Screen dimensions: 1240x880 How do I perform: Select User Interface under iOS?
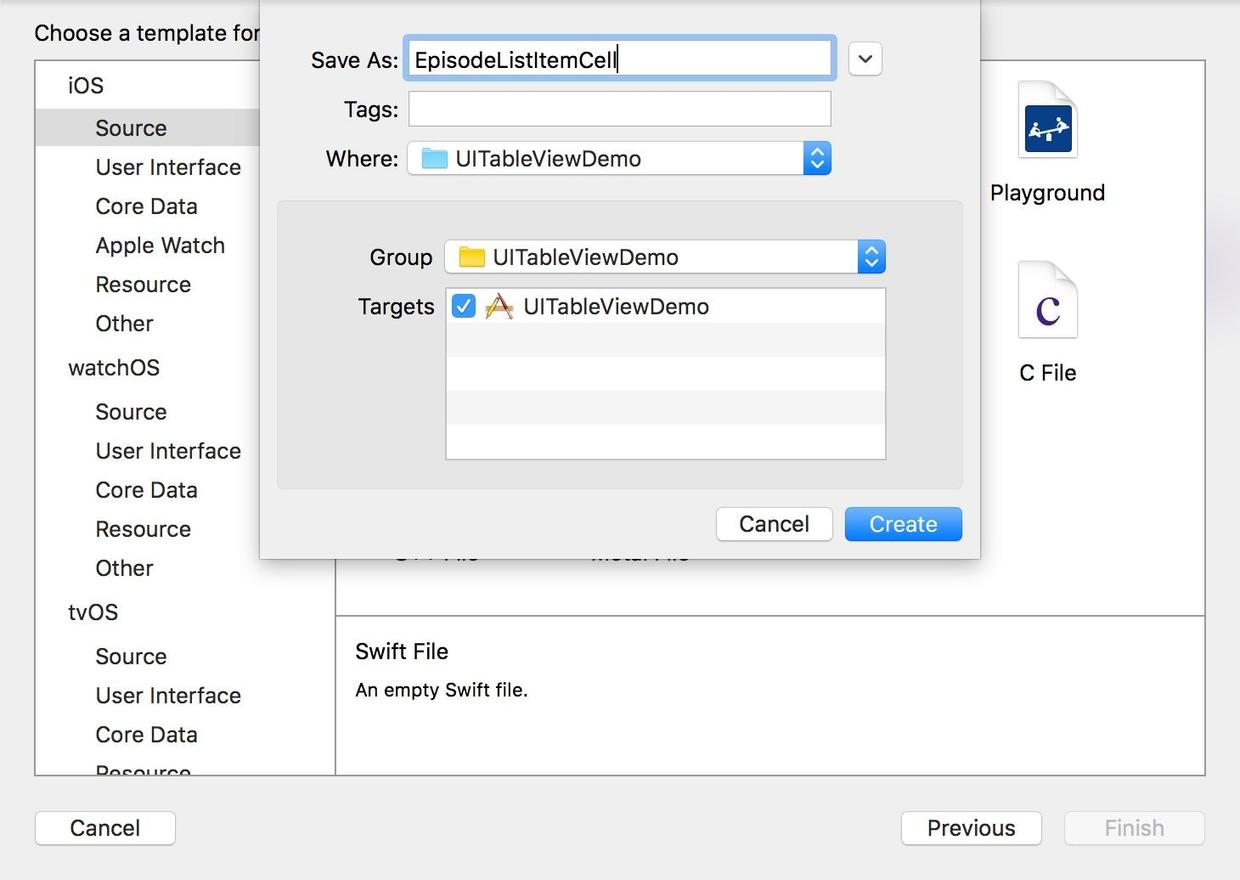tap(168, 167)
